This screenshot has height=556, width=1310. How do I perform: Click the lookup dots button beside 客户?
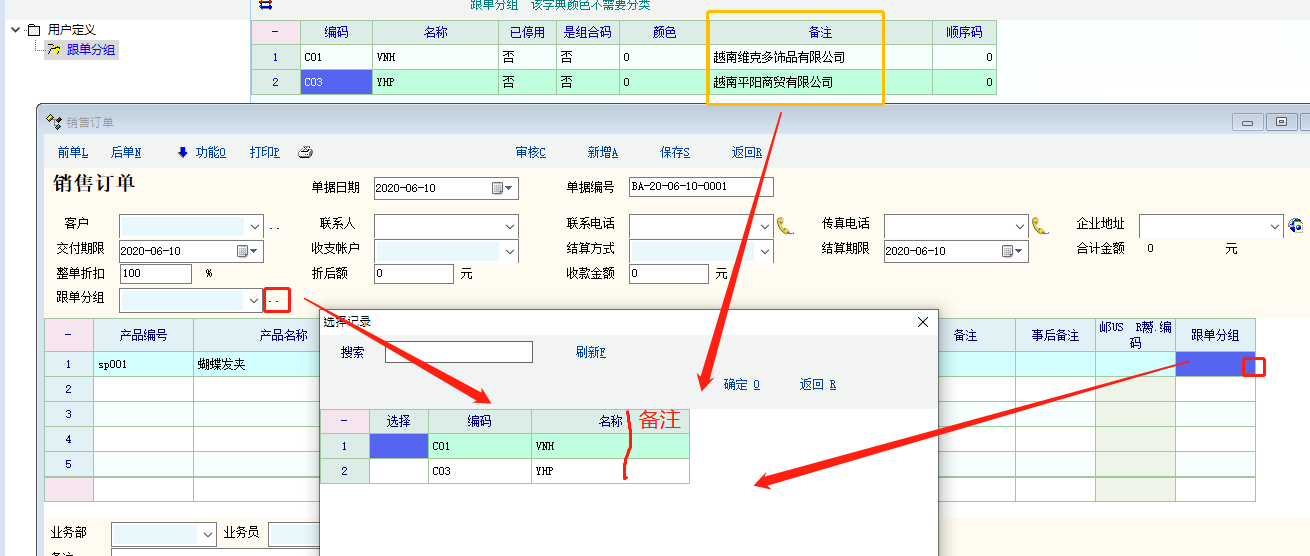(274, 226)
